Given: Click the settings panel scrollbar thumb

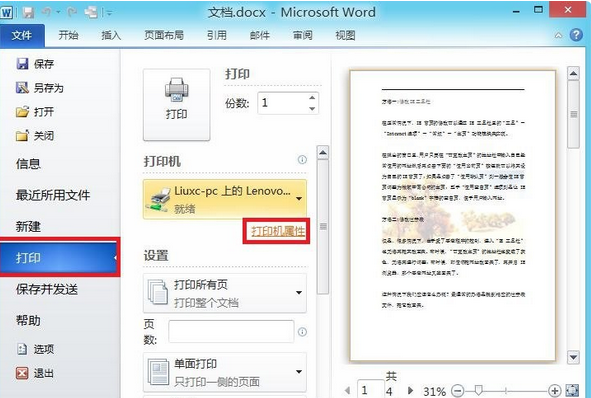Looking at the screenshot, I should tap(323, 227).
